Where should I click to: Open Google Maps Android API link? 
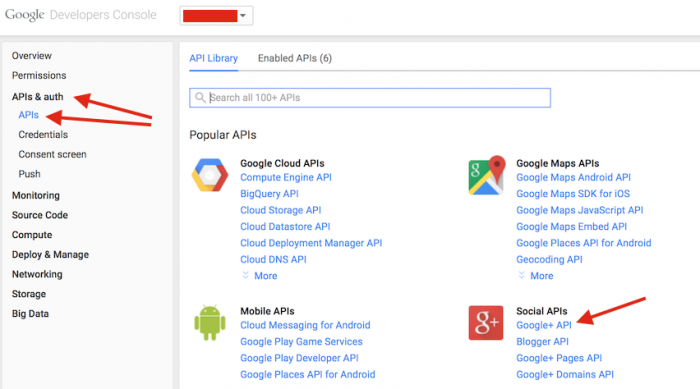click(x=574, y=177)
